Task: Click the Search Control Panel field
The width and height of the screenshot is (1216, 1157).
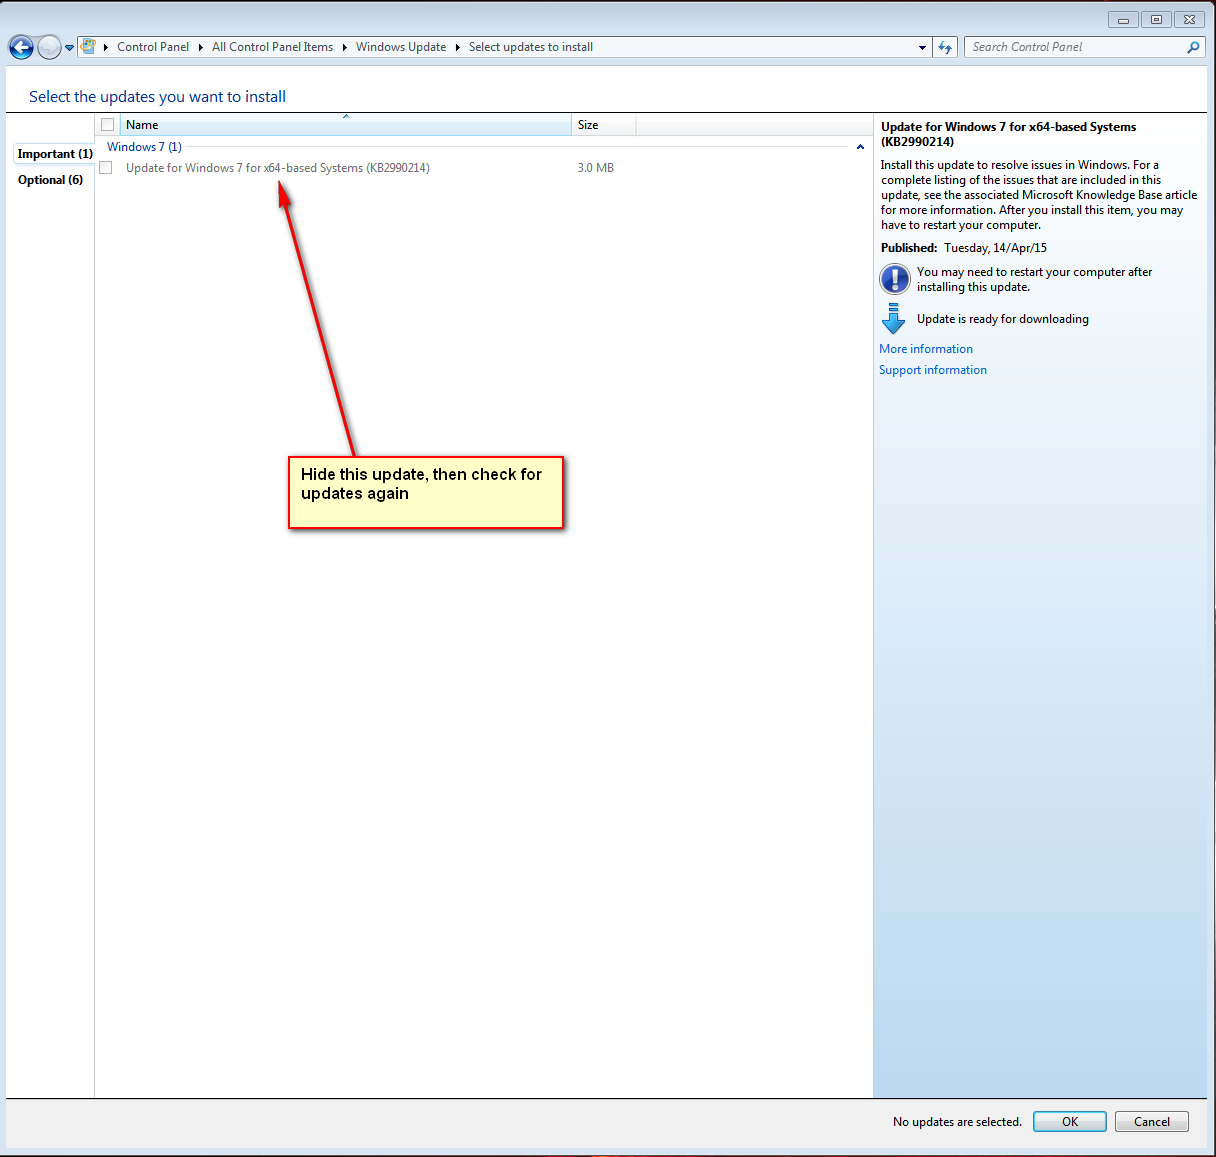Action: click(1075, 47)
